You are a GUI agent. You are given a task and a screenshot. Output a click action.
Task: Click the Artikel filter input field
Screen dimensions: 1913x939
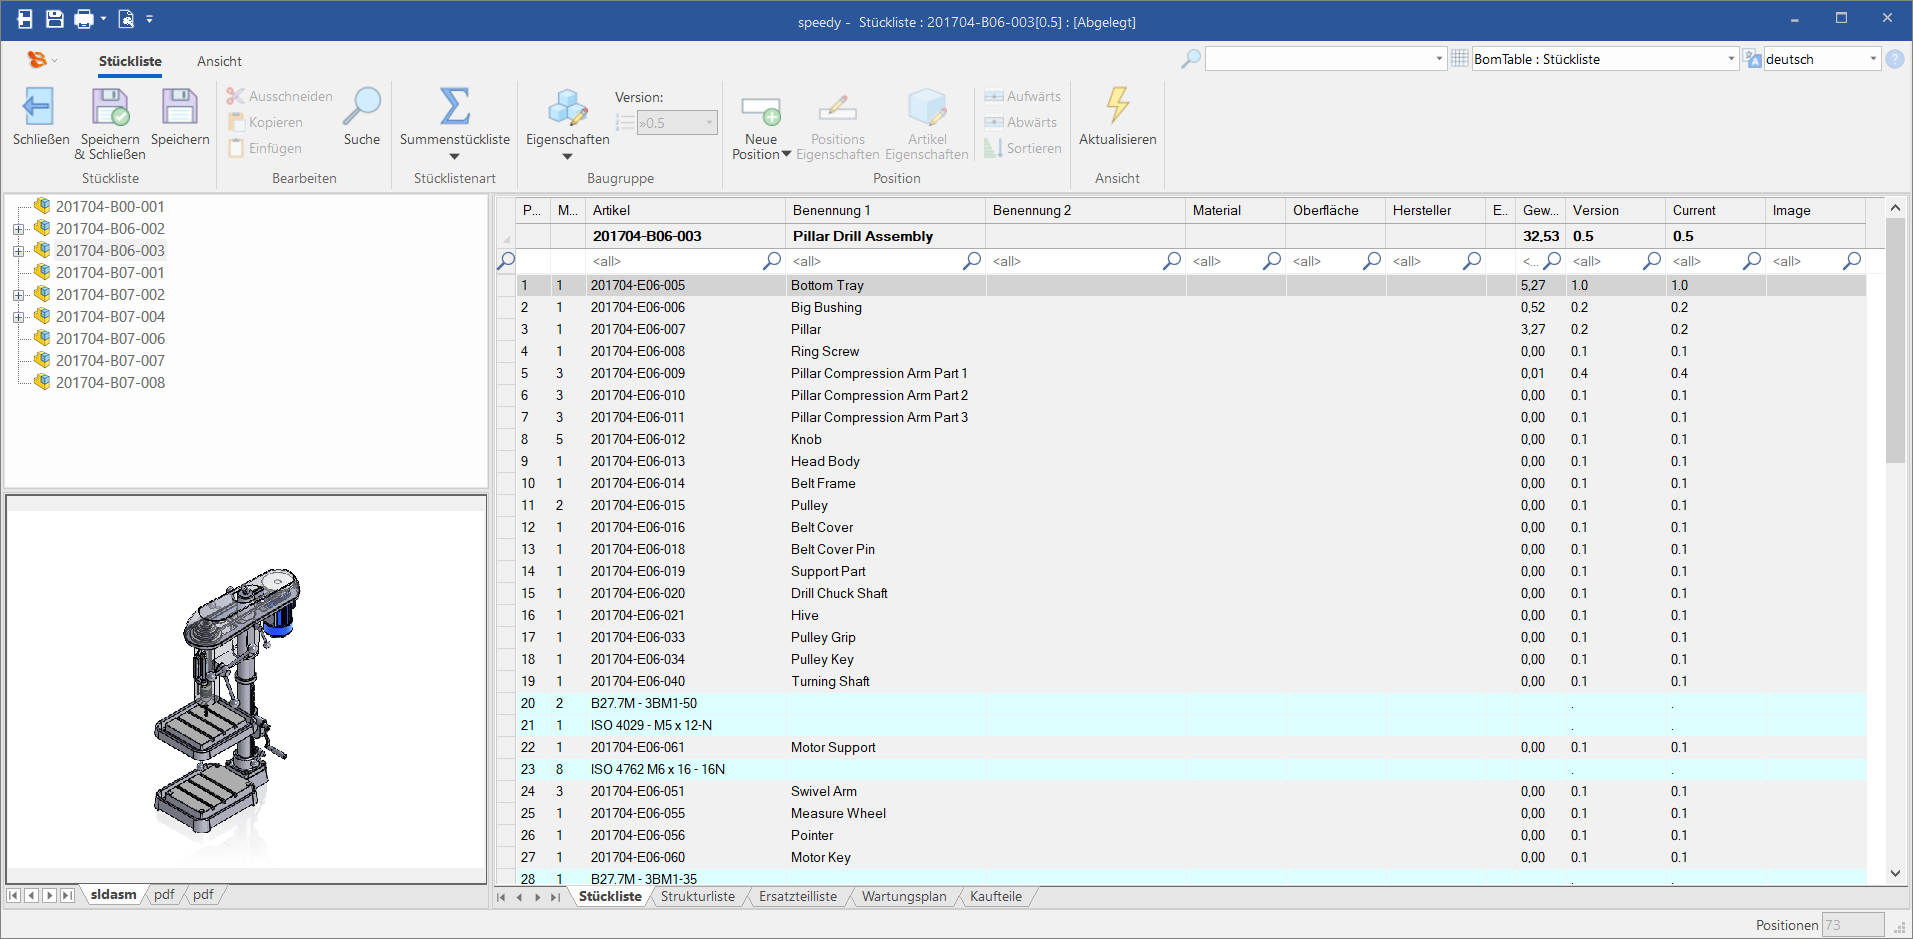click(x=675, y=261)
